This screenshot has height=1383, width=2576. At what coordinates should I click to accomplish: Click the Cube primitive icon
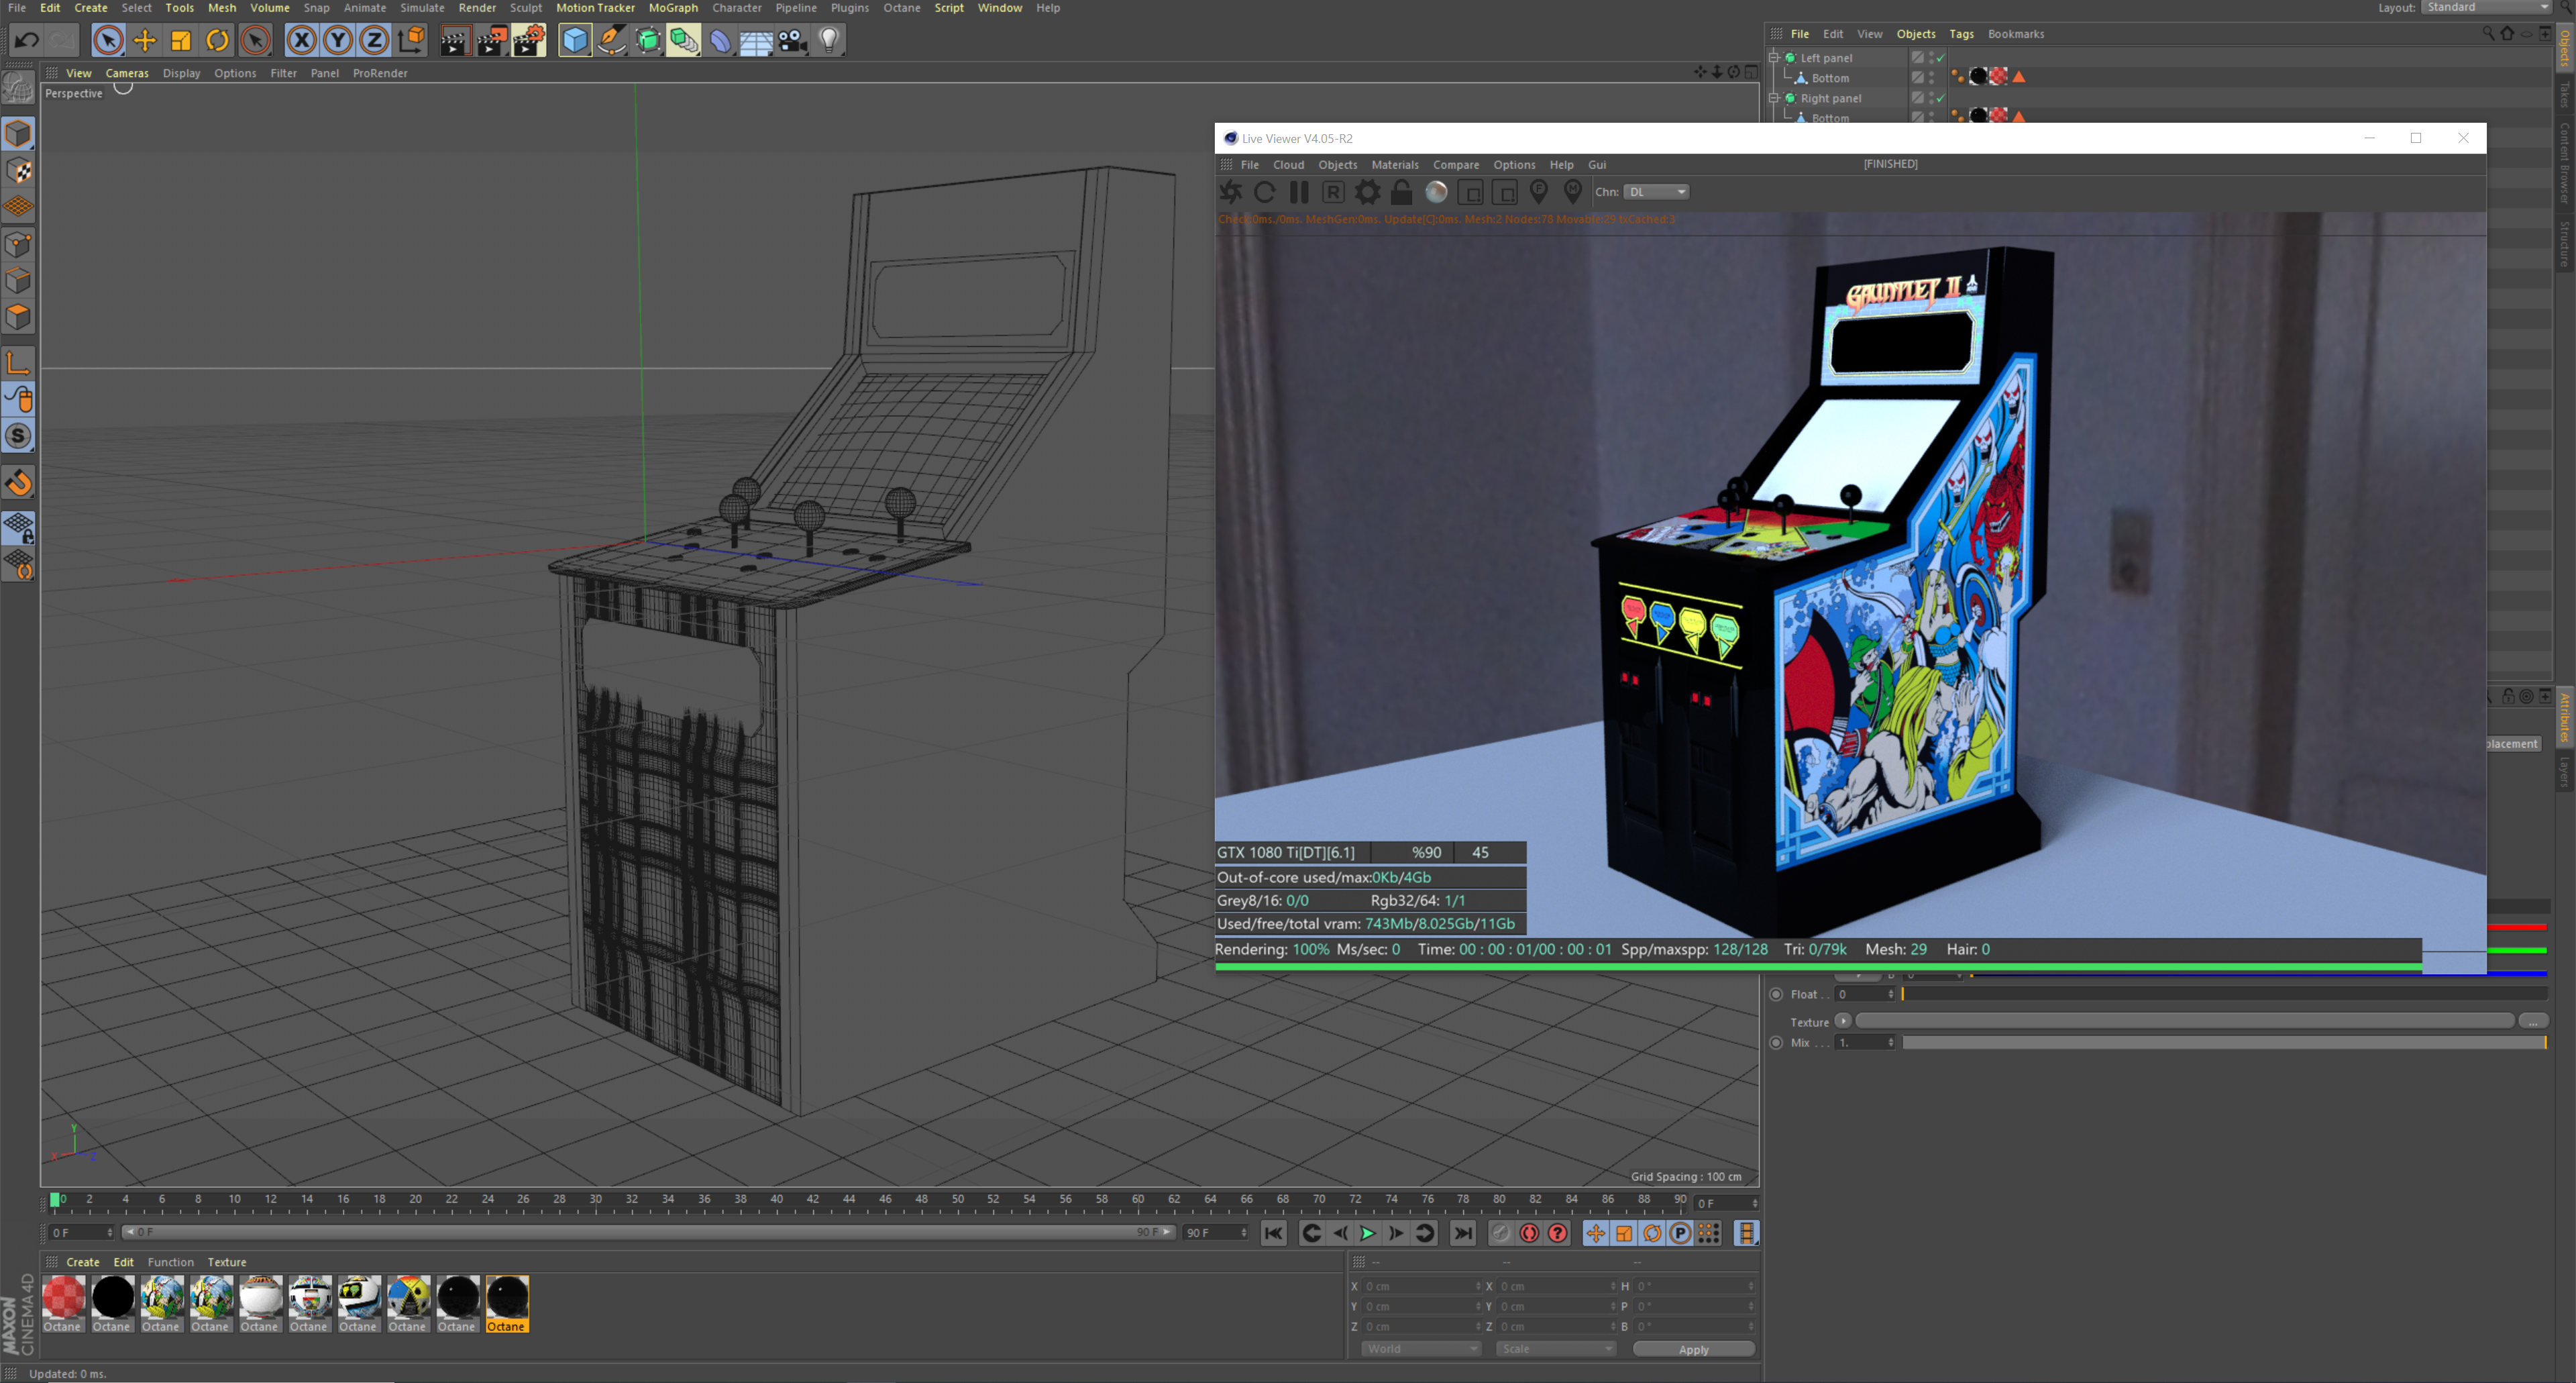(575, 40)
